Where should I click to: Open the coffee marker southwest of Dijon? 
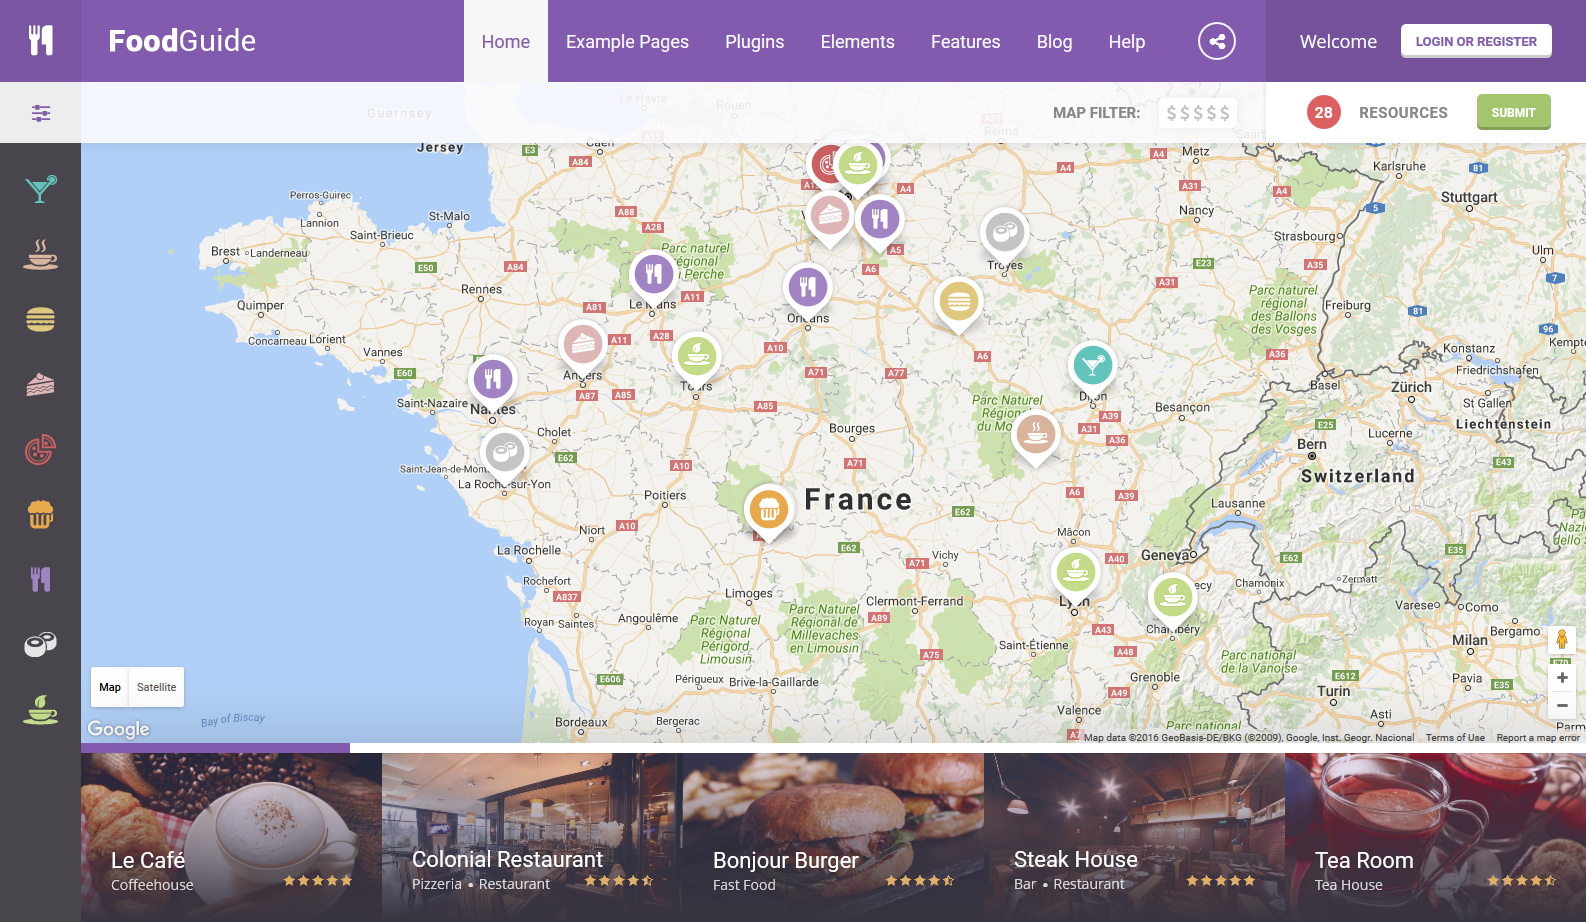click(1036, 437)
